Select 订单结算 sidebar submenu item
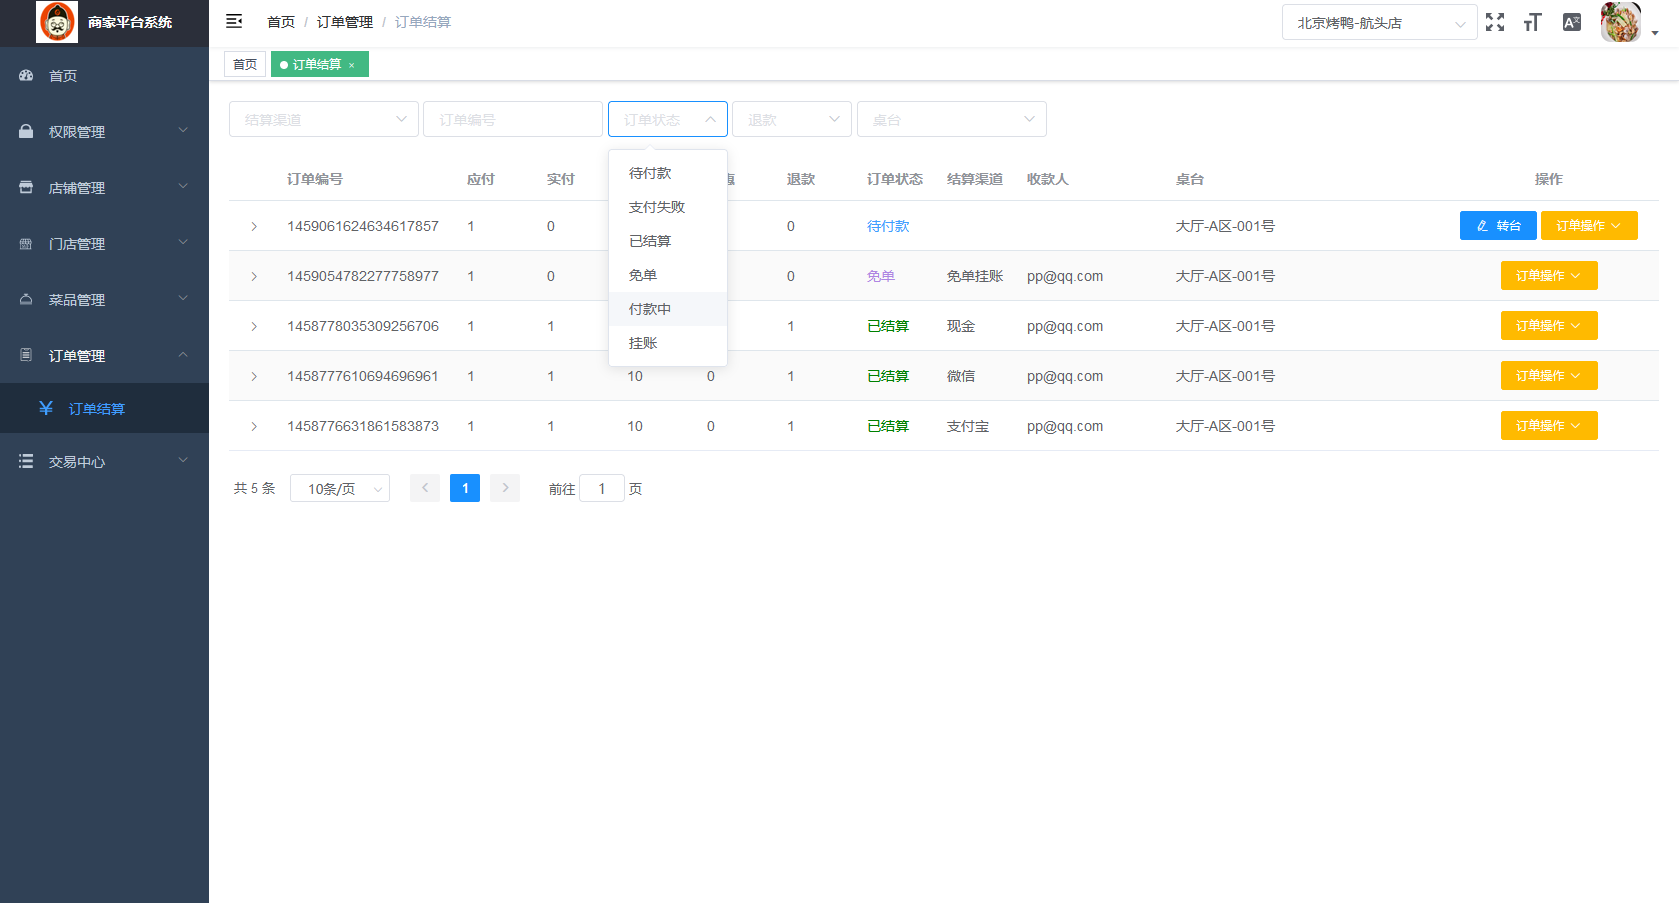Image resolution: width=1679 pixels, height=903 pixels. click(x=104, y=408)
